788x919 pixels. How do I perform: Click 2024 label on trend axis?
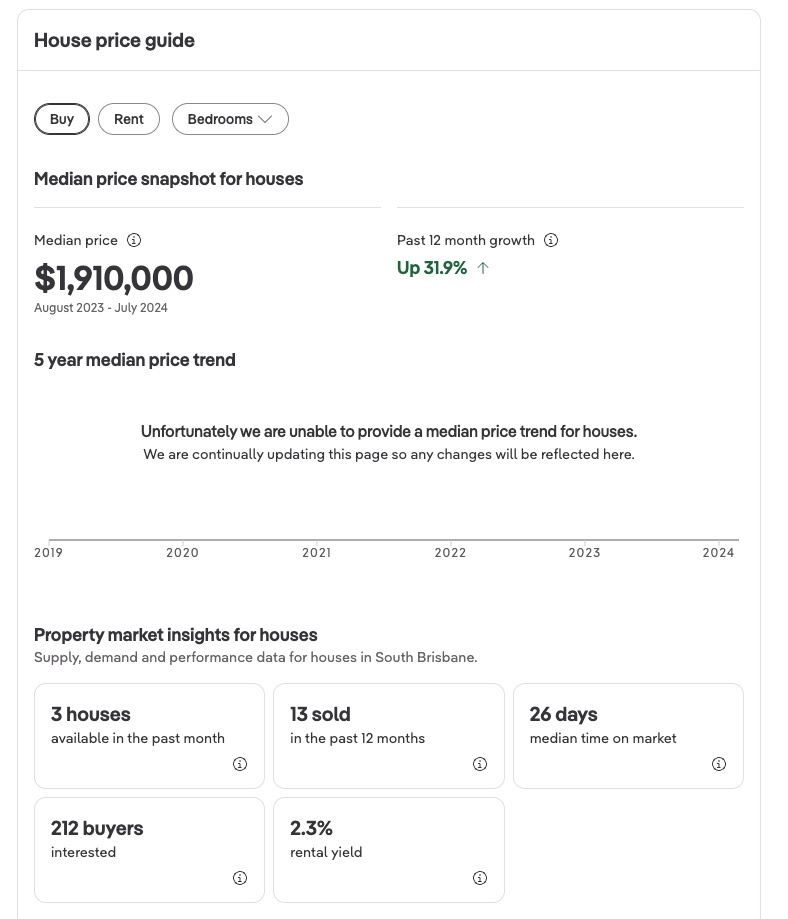point(718,552)
